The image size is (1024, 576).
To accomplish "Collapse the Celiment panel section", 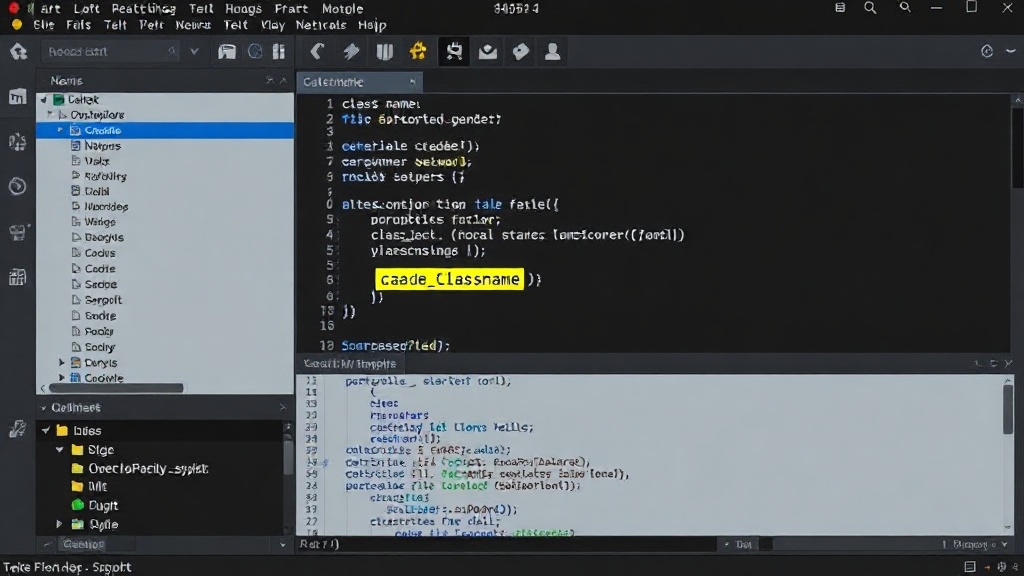I will [x=44, y=408].
